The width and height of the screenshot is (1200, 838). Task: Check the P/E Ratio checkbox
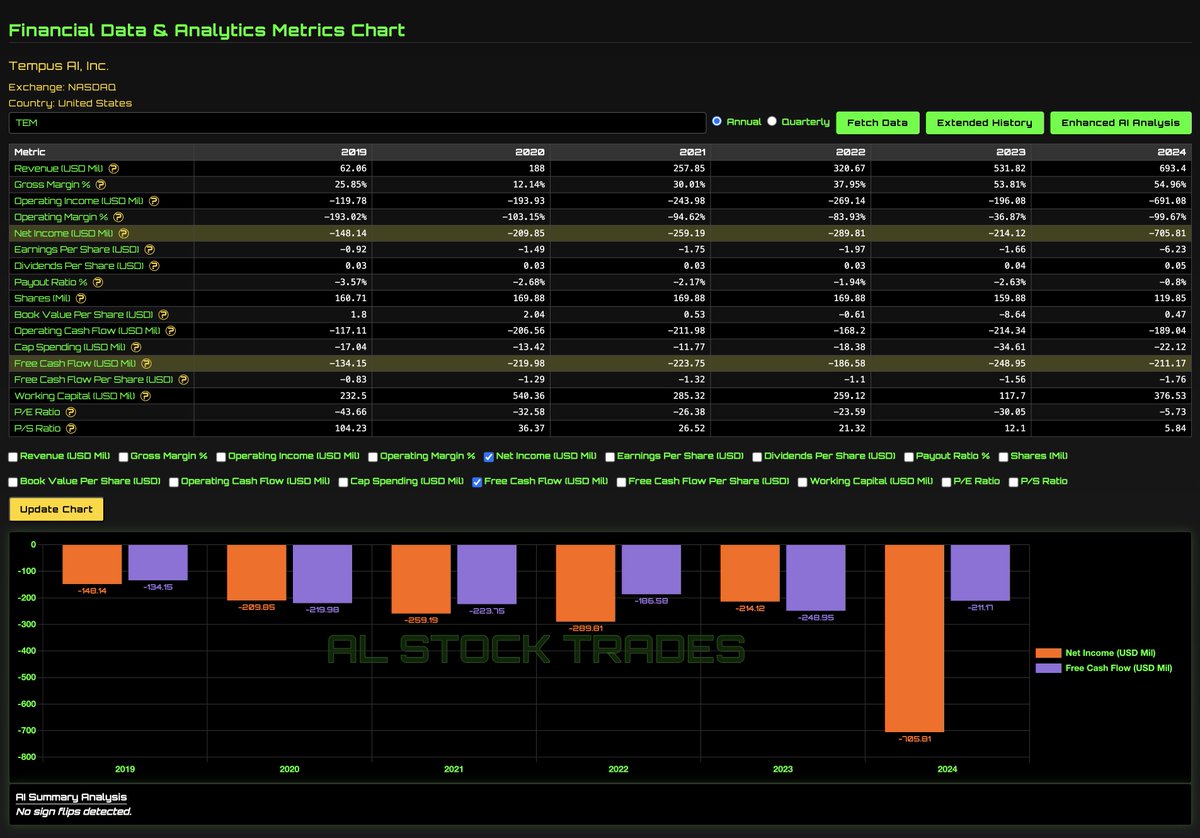tap(947, 481)
